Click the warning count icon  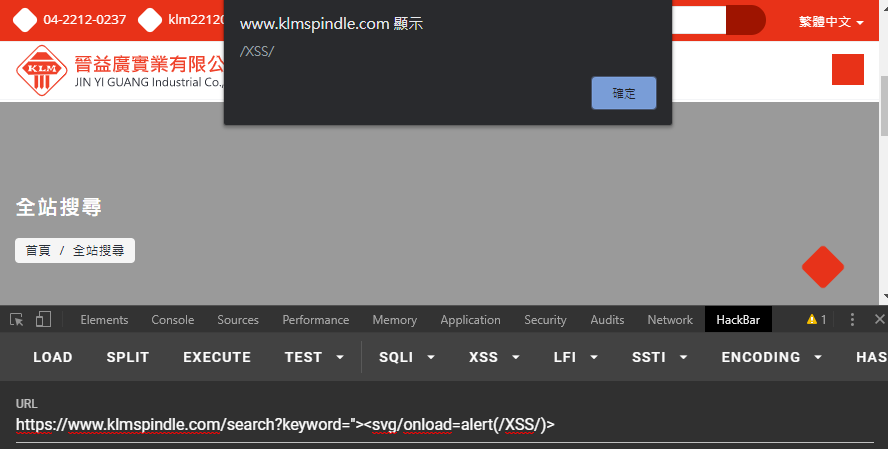click(x=816, y=320)
